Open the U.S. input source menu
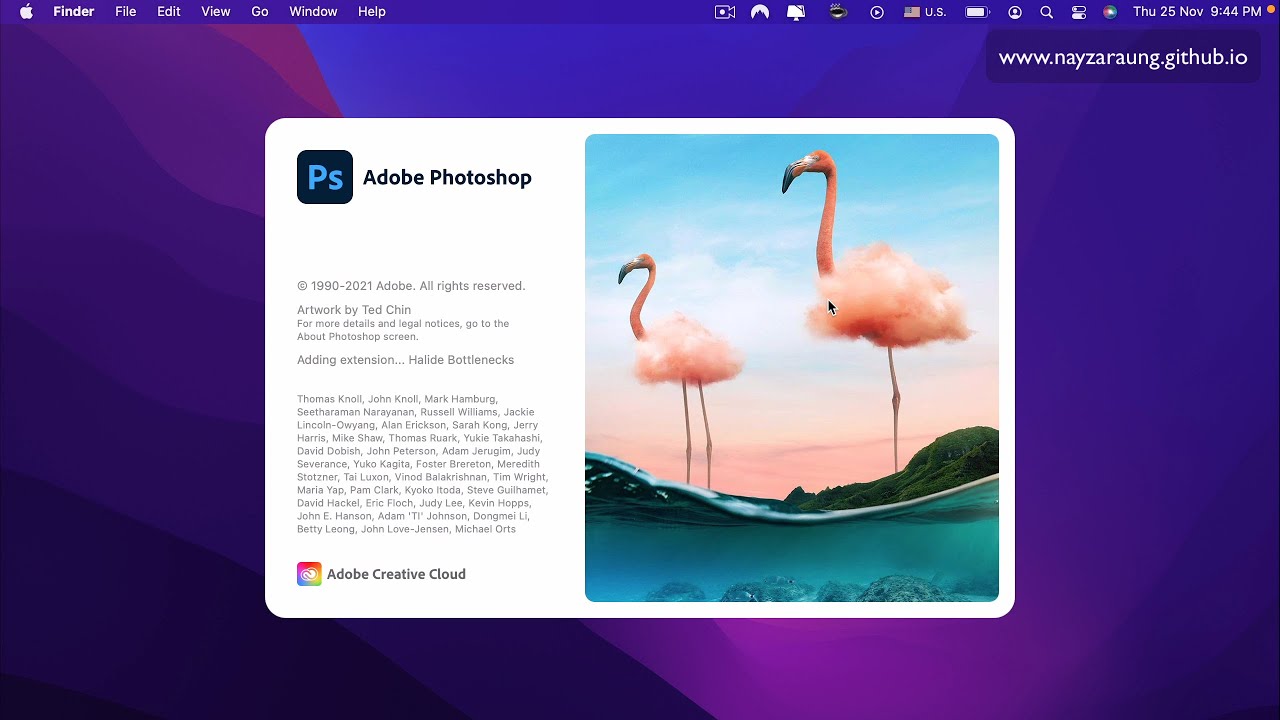The width and height of the screenshot is (1280, 720). [x=925, y=12]
